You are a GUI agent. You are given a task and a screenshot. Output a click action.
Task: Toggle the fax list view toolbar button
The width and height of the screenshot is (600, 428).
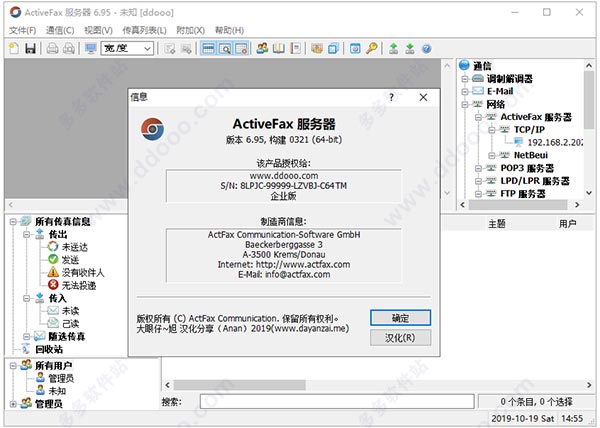[208, 49]
